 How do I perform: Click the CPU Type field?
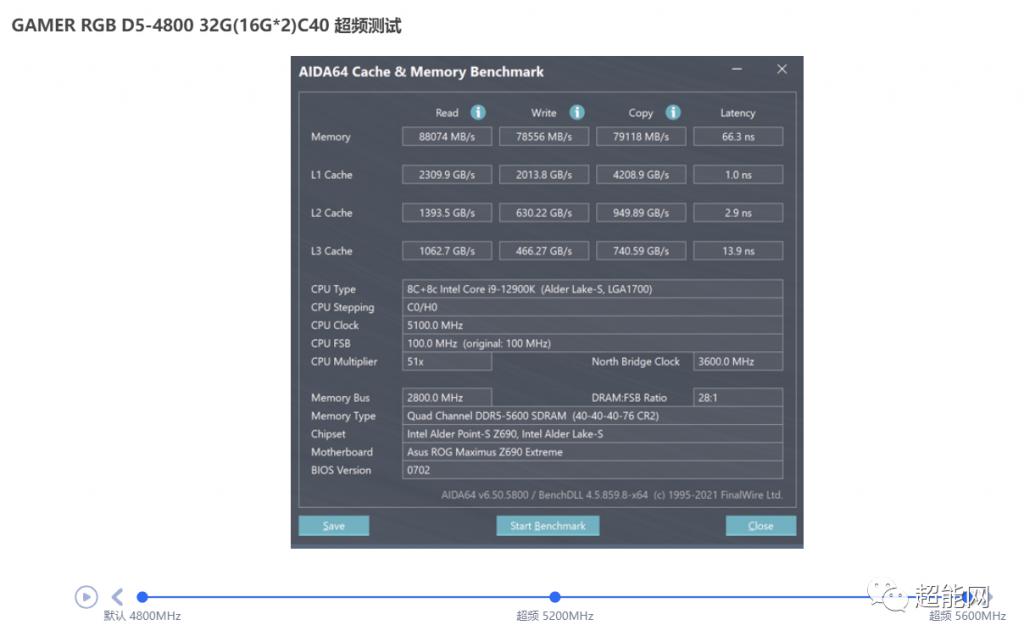[592, 289]
